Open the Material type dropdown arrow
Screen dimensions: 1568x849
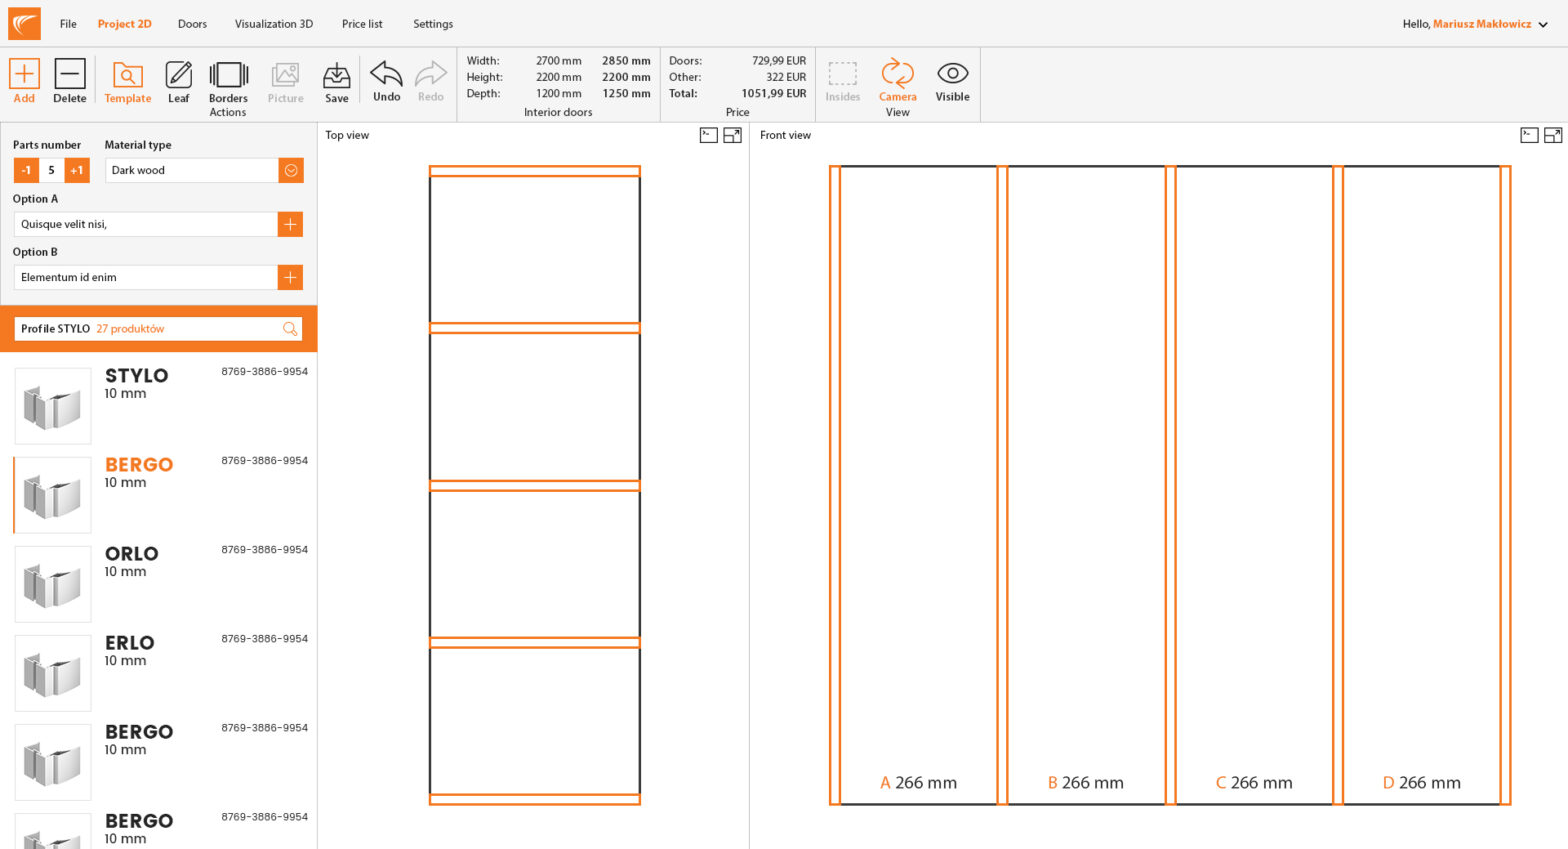click(291, 170)
